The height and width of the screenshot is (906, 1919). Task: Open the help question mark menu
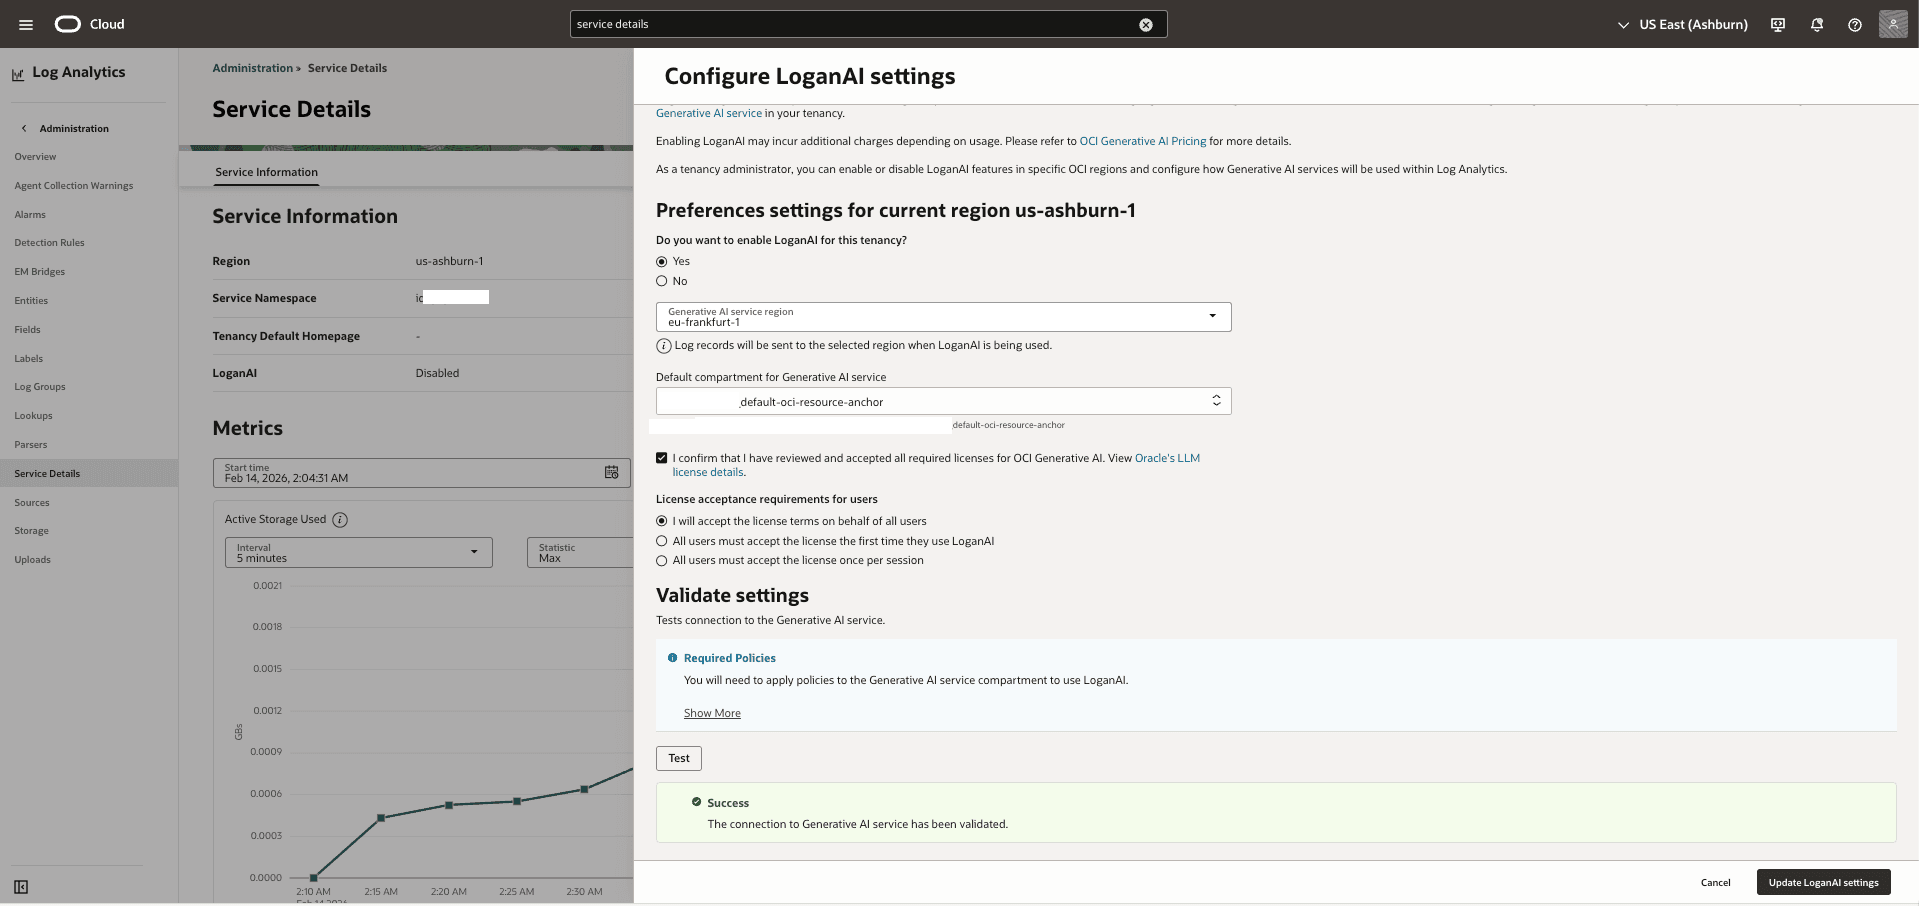1855,25
